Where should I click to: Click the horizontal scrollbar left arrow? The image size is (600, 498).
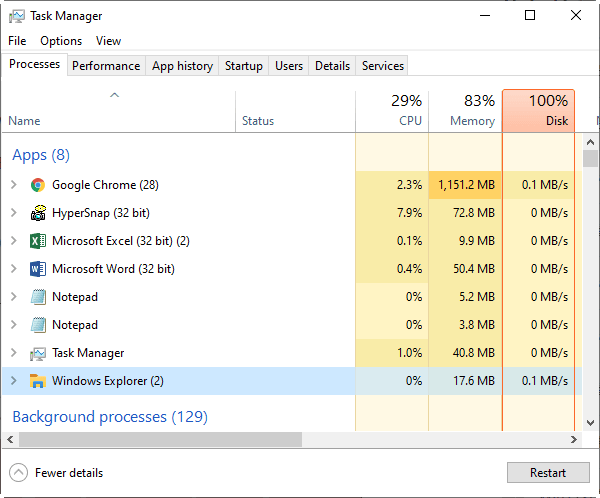coord(10,439)
